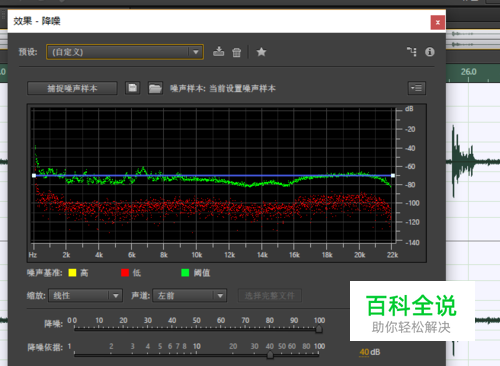Click the 降噪 slider handle at 100

(319, 329)
